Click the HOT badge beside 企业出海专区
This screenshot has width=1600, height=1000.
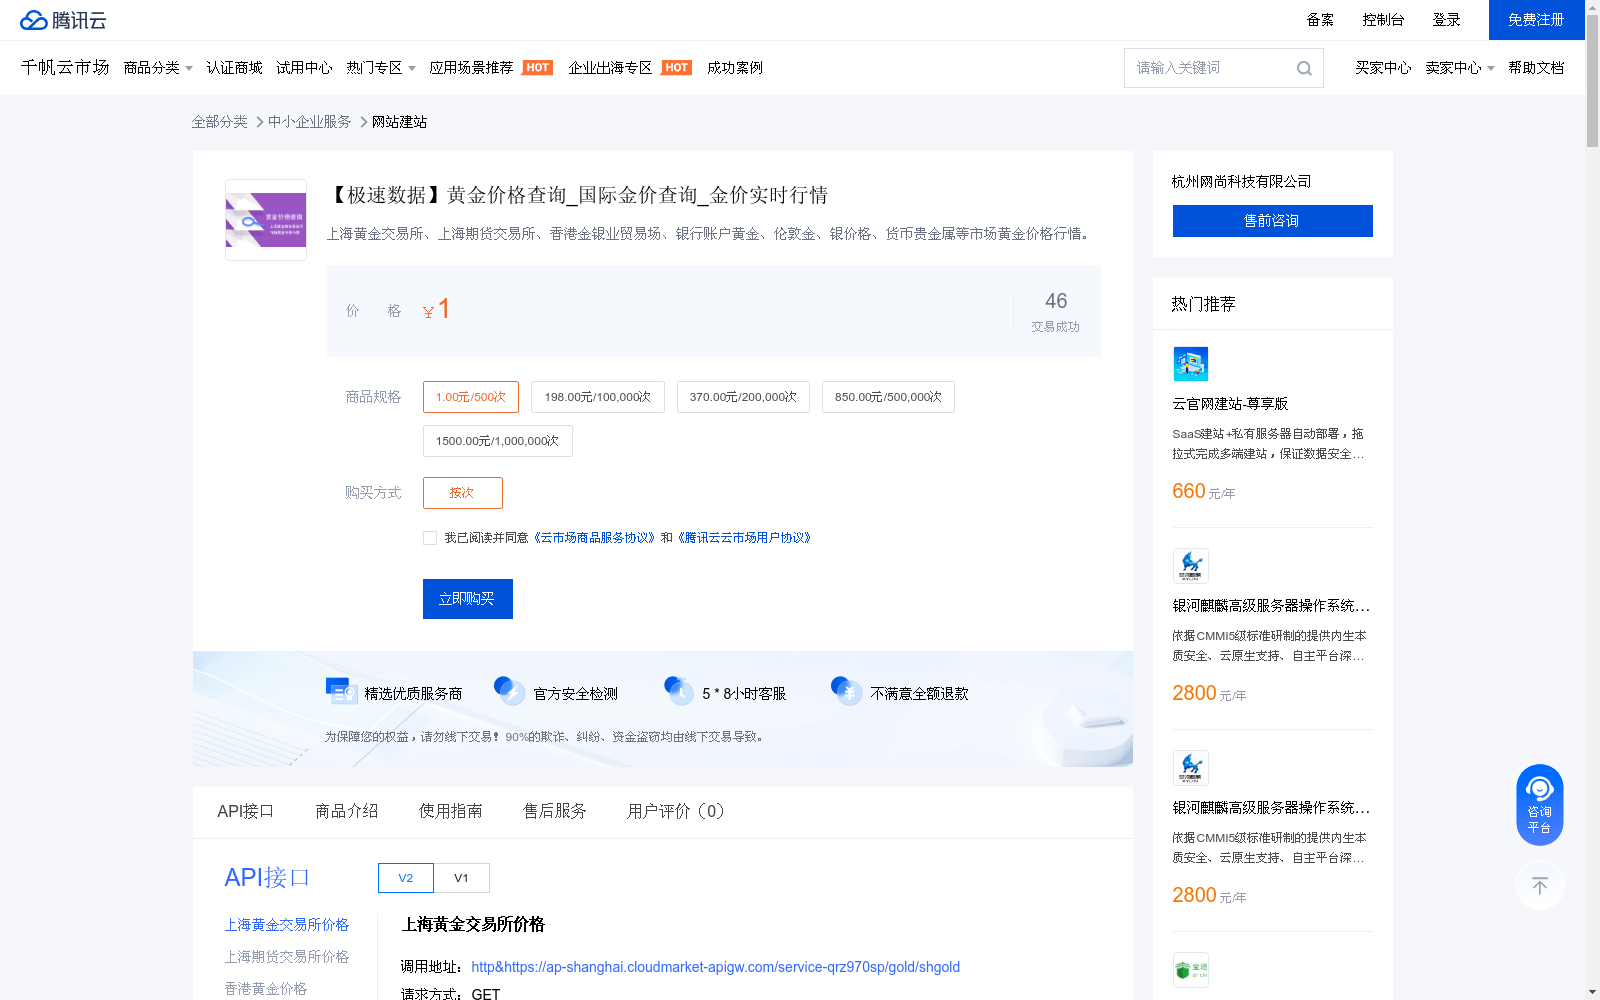[677, 68]
